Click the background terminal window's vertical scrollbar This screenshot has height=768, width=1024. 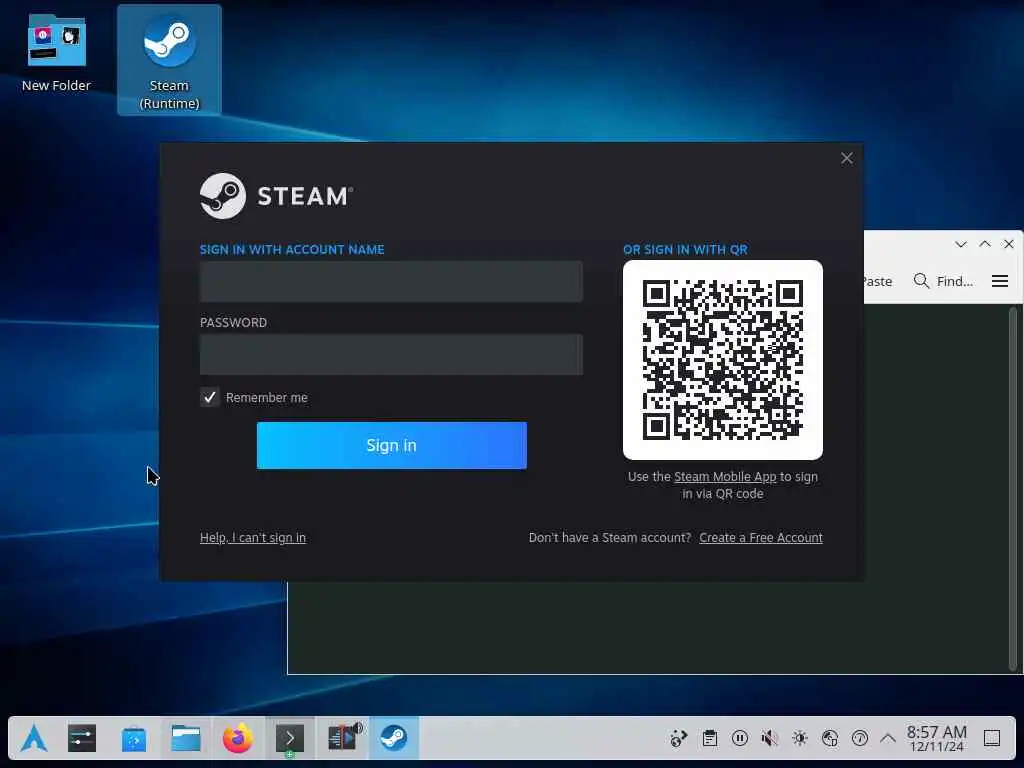coord(1013,488)
